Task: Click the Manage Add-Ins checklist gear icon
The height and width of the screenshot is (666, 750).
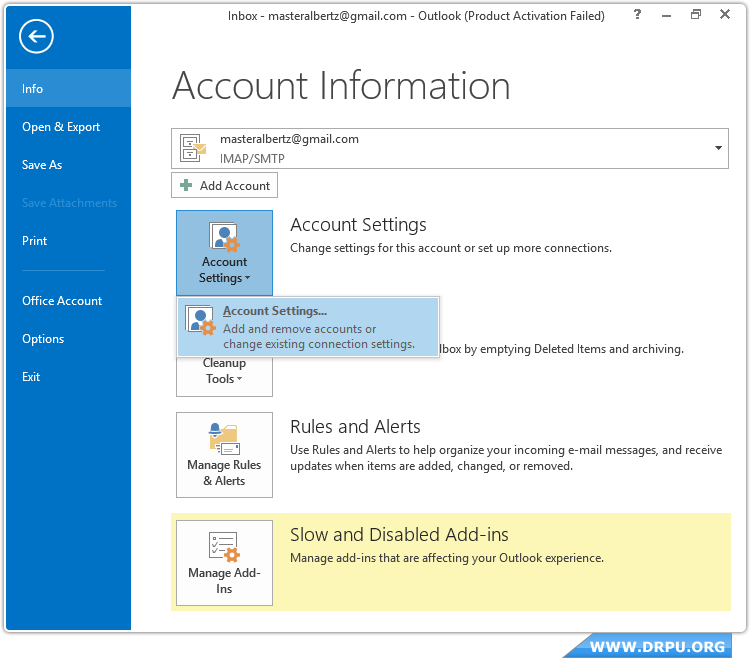Action: tap(224, 547)
